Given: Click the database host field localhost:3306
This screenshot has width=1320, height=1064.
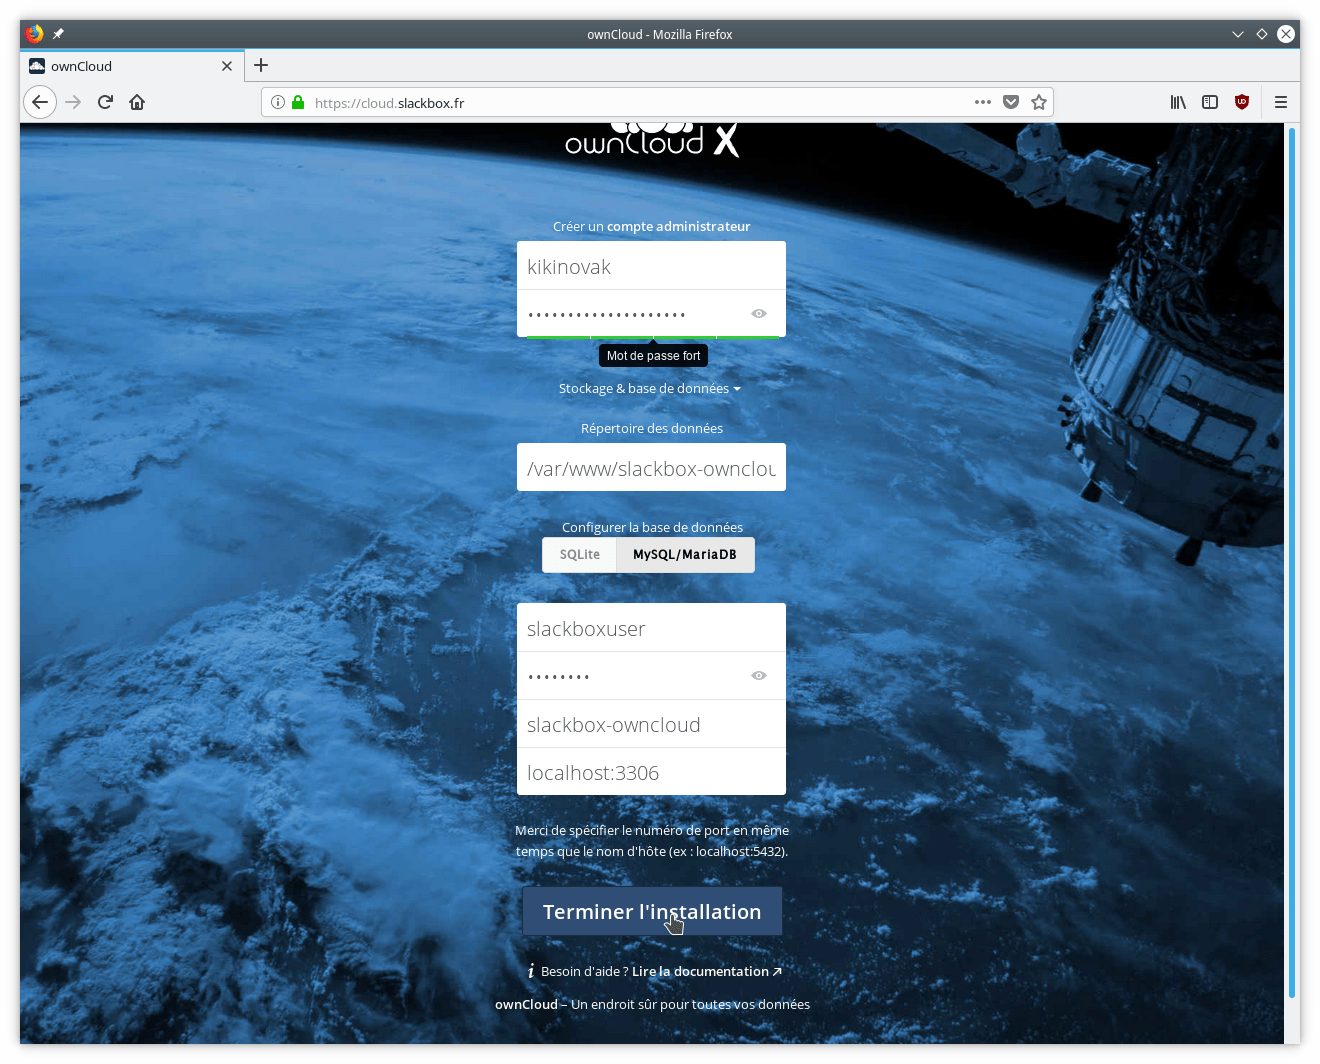Looking at the screenshot, I should (x=651, y=772).
